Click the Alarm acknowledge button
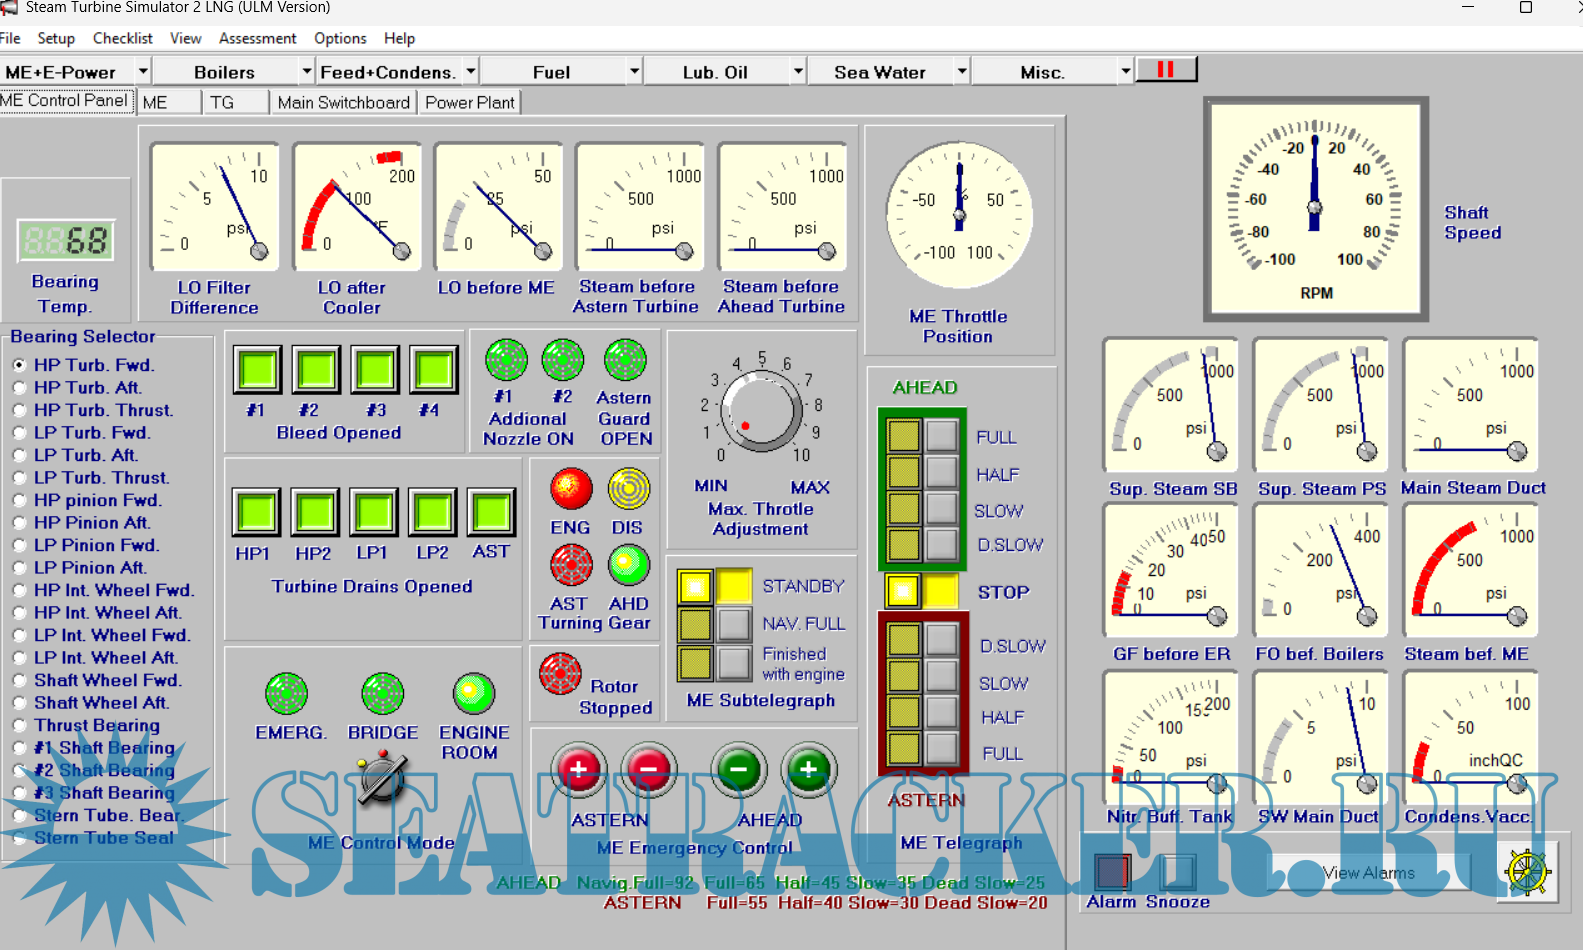 coord(1112,872)
